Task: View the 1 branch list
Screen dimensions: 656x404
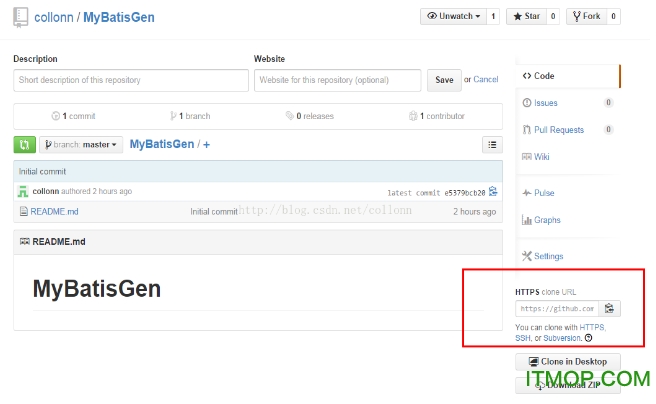Action: point(190,116)
